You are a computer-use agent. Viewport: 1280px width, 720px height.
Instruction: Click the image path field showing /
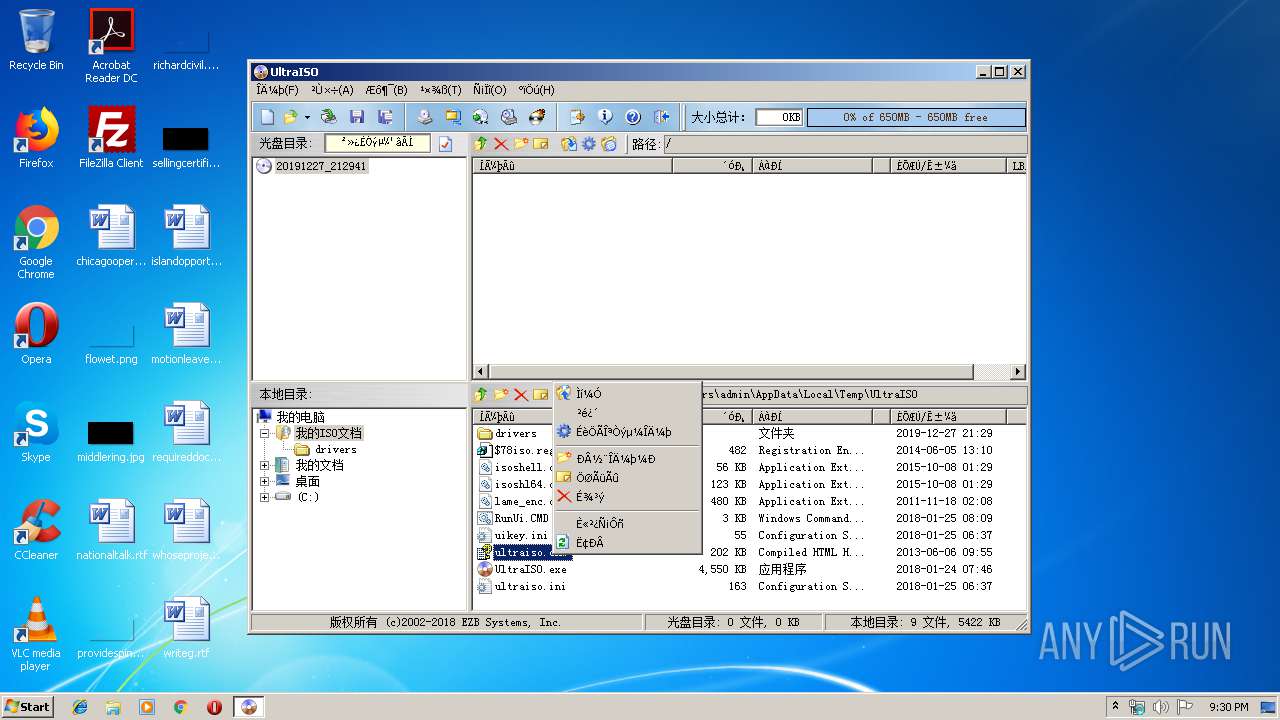[844, 144]
